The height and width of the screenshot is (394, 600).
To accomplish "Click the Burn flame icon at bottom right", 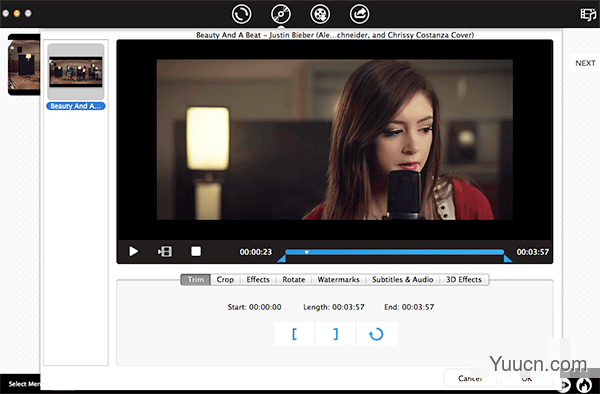I will click(584, 385).
